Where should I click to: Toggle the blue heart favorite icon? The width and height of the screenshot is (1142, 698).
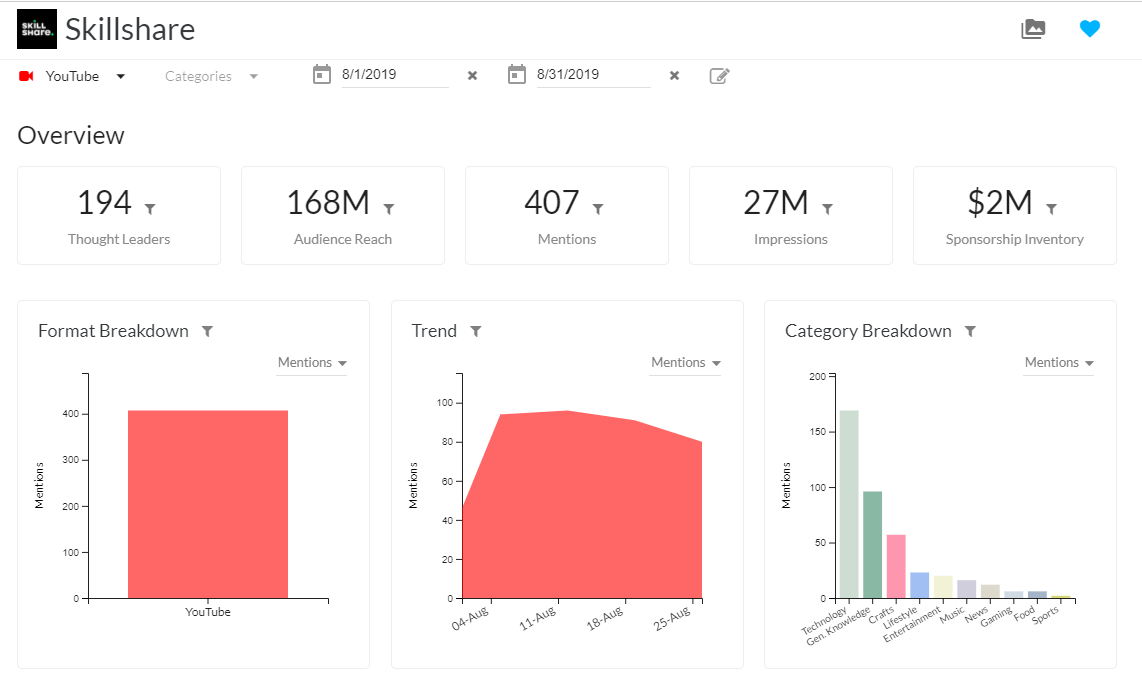point(1090,28)
